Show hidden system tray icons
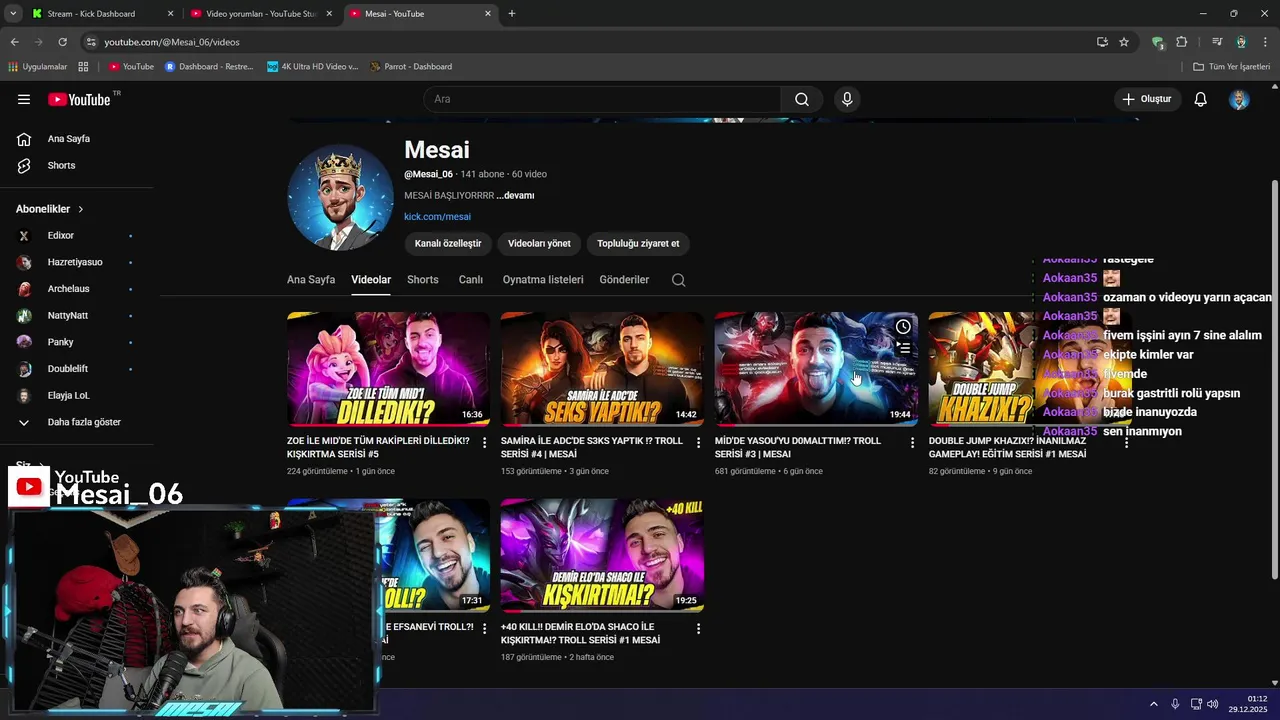 (1153, 704)
